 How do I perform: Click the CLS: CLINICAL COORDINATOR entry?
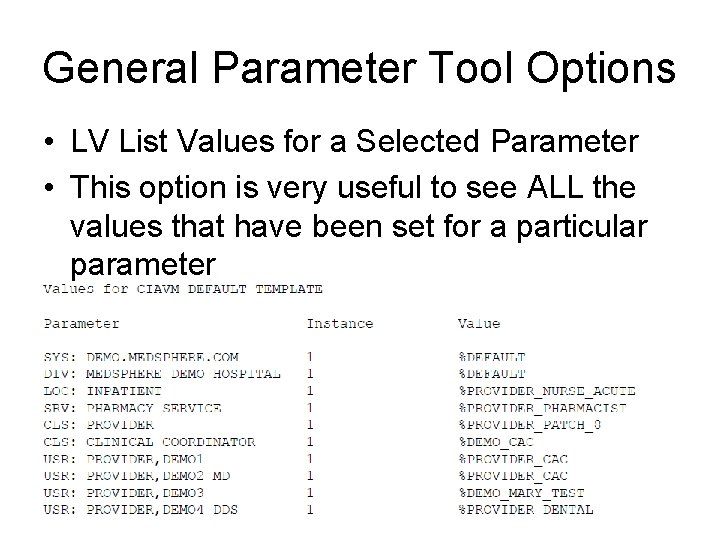[x=149, y=442]
